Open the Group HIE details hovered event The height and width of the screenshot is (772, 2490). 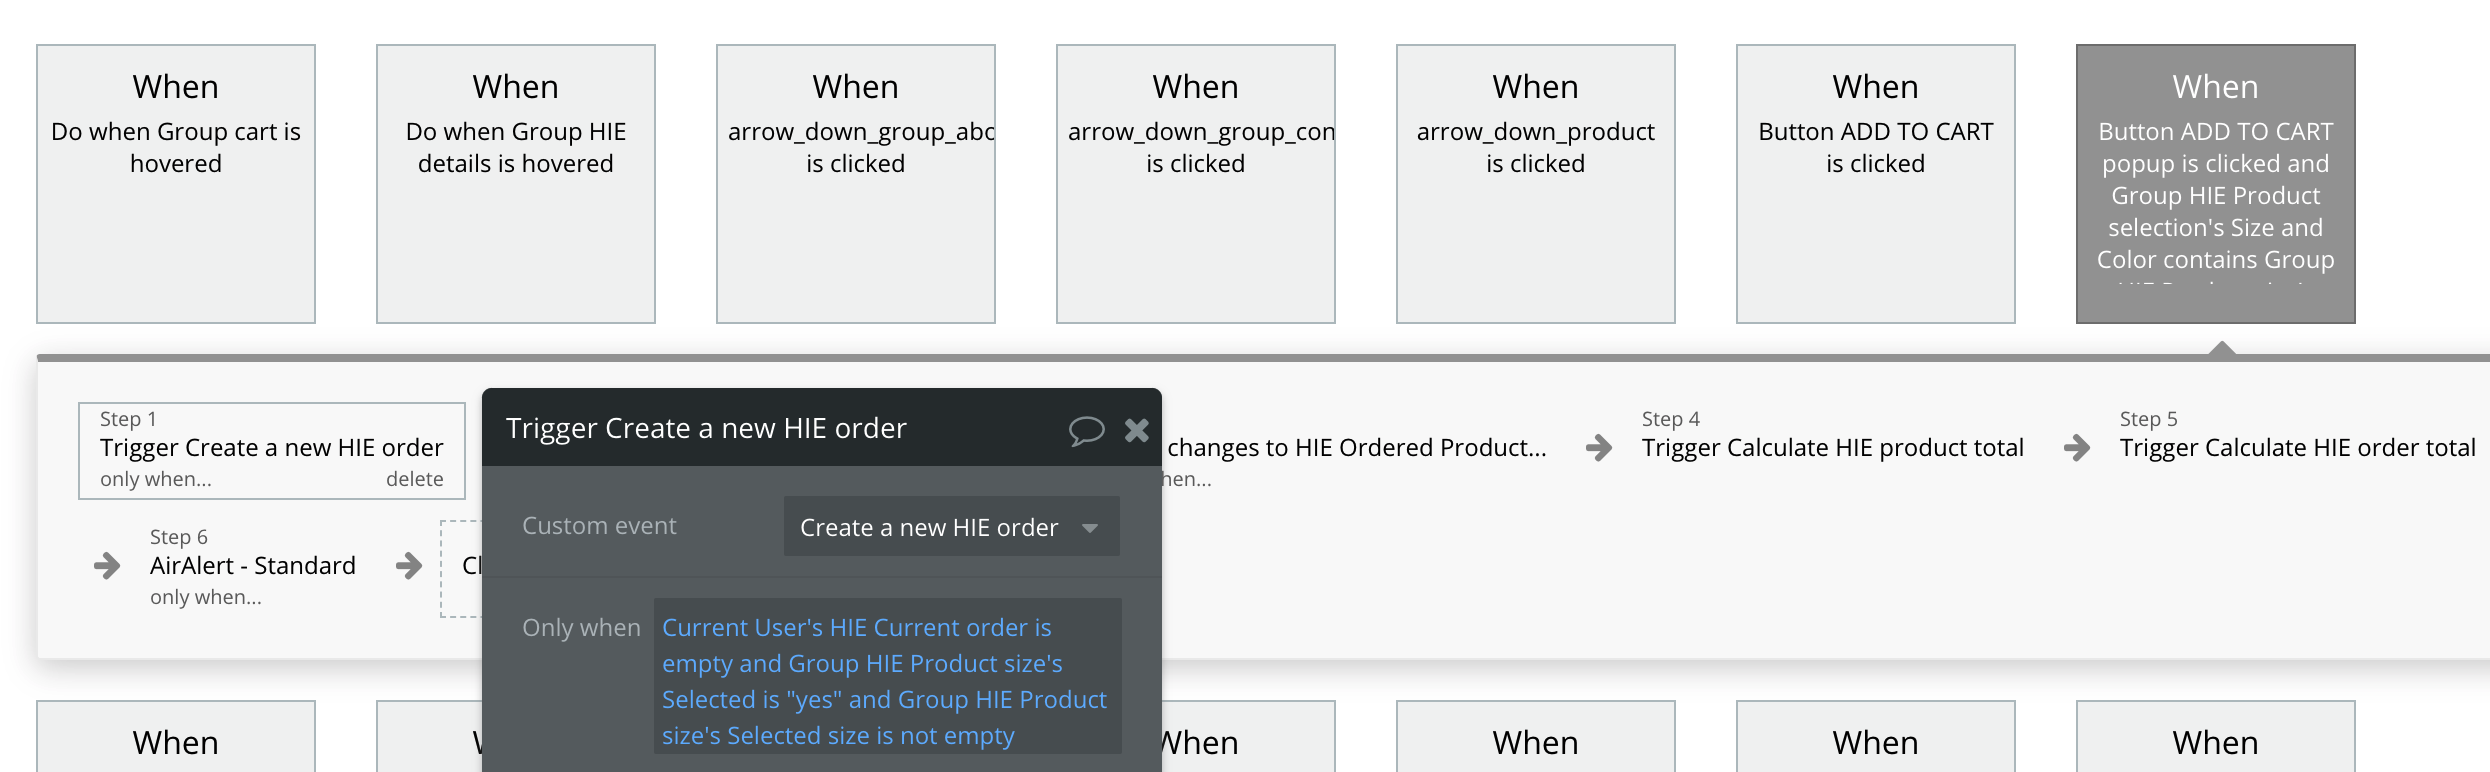click(516, 184)
